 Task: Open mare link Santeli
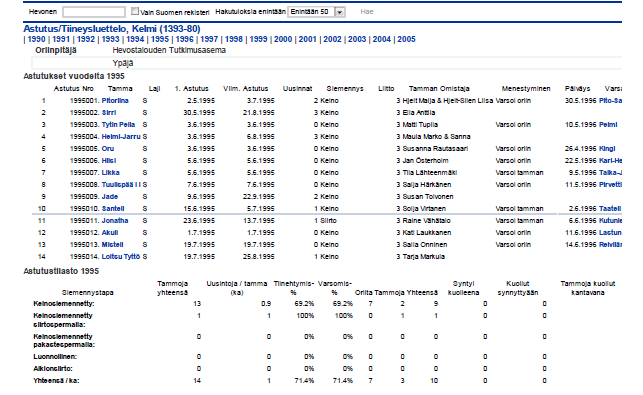[113, 209]
